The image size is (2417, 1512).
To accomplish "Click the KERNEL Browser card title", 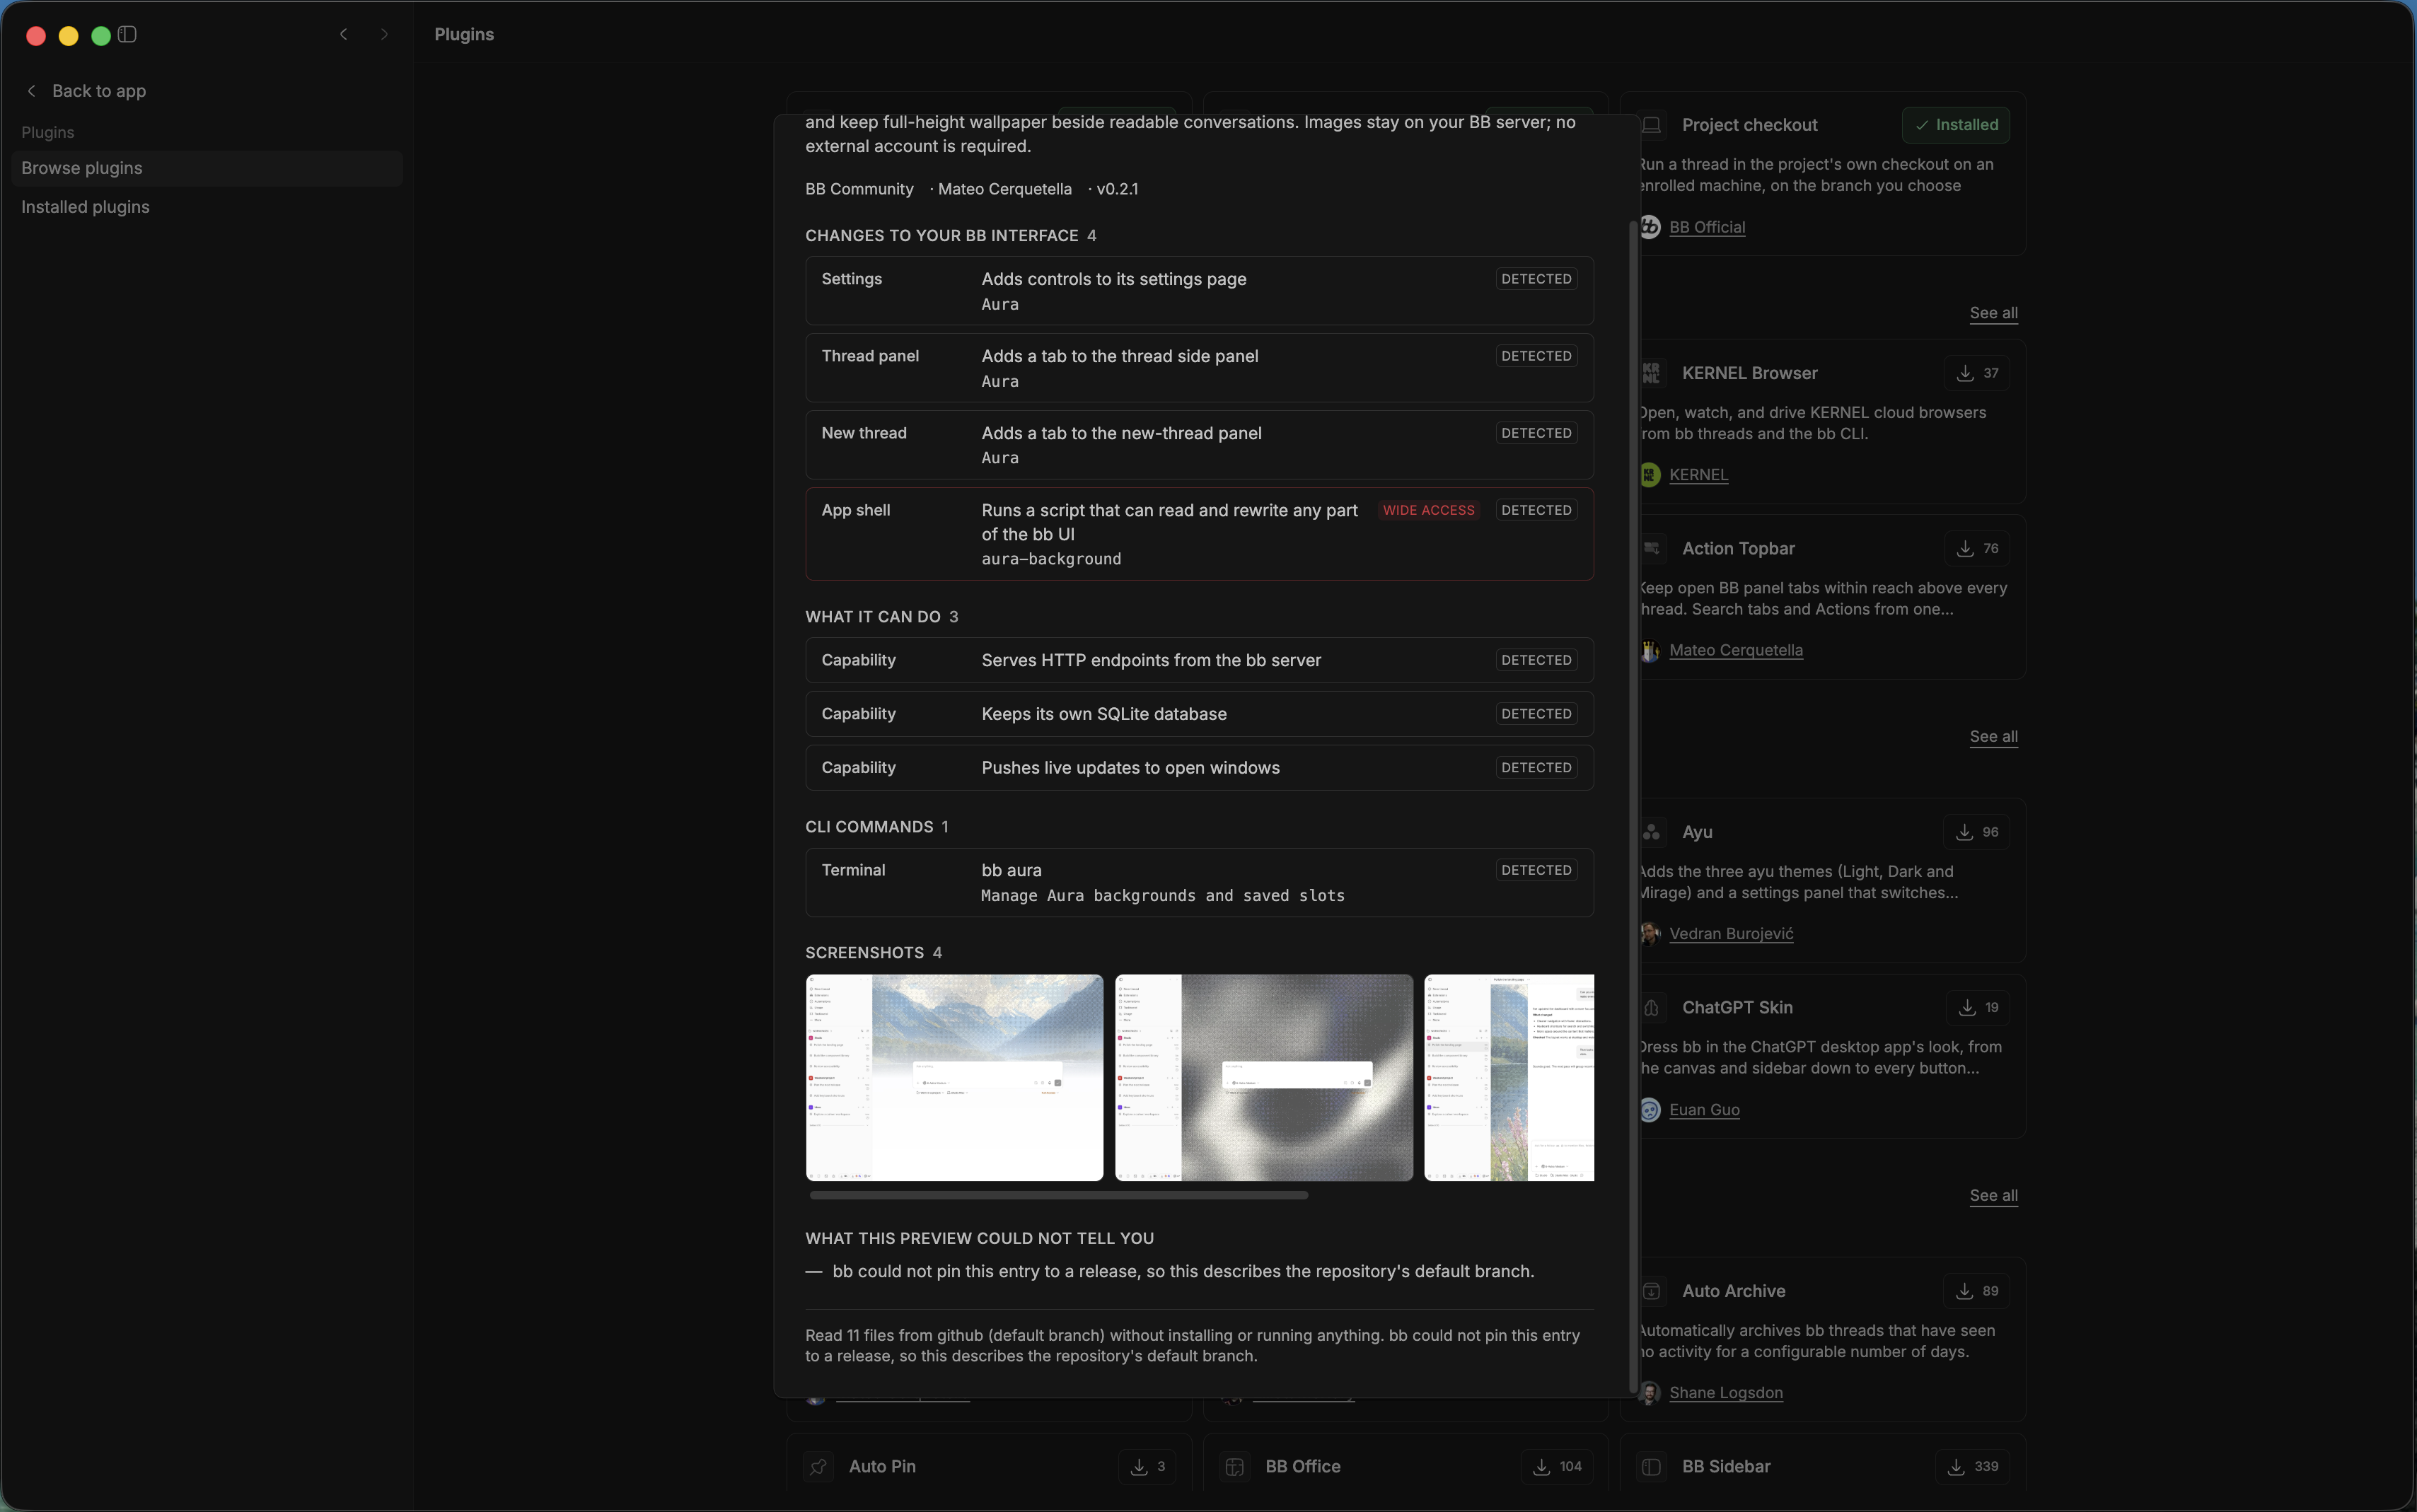I will [1749, 373].
